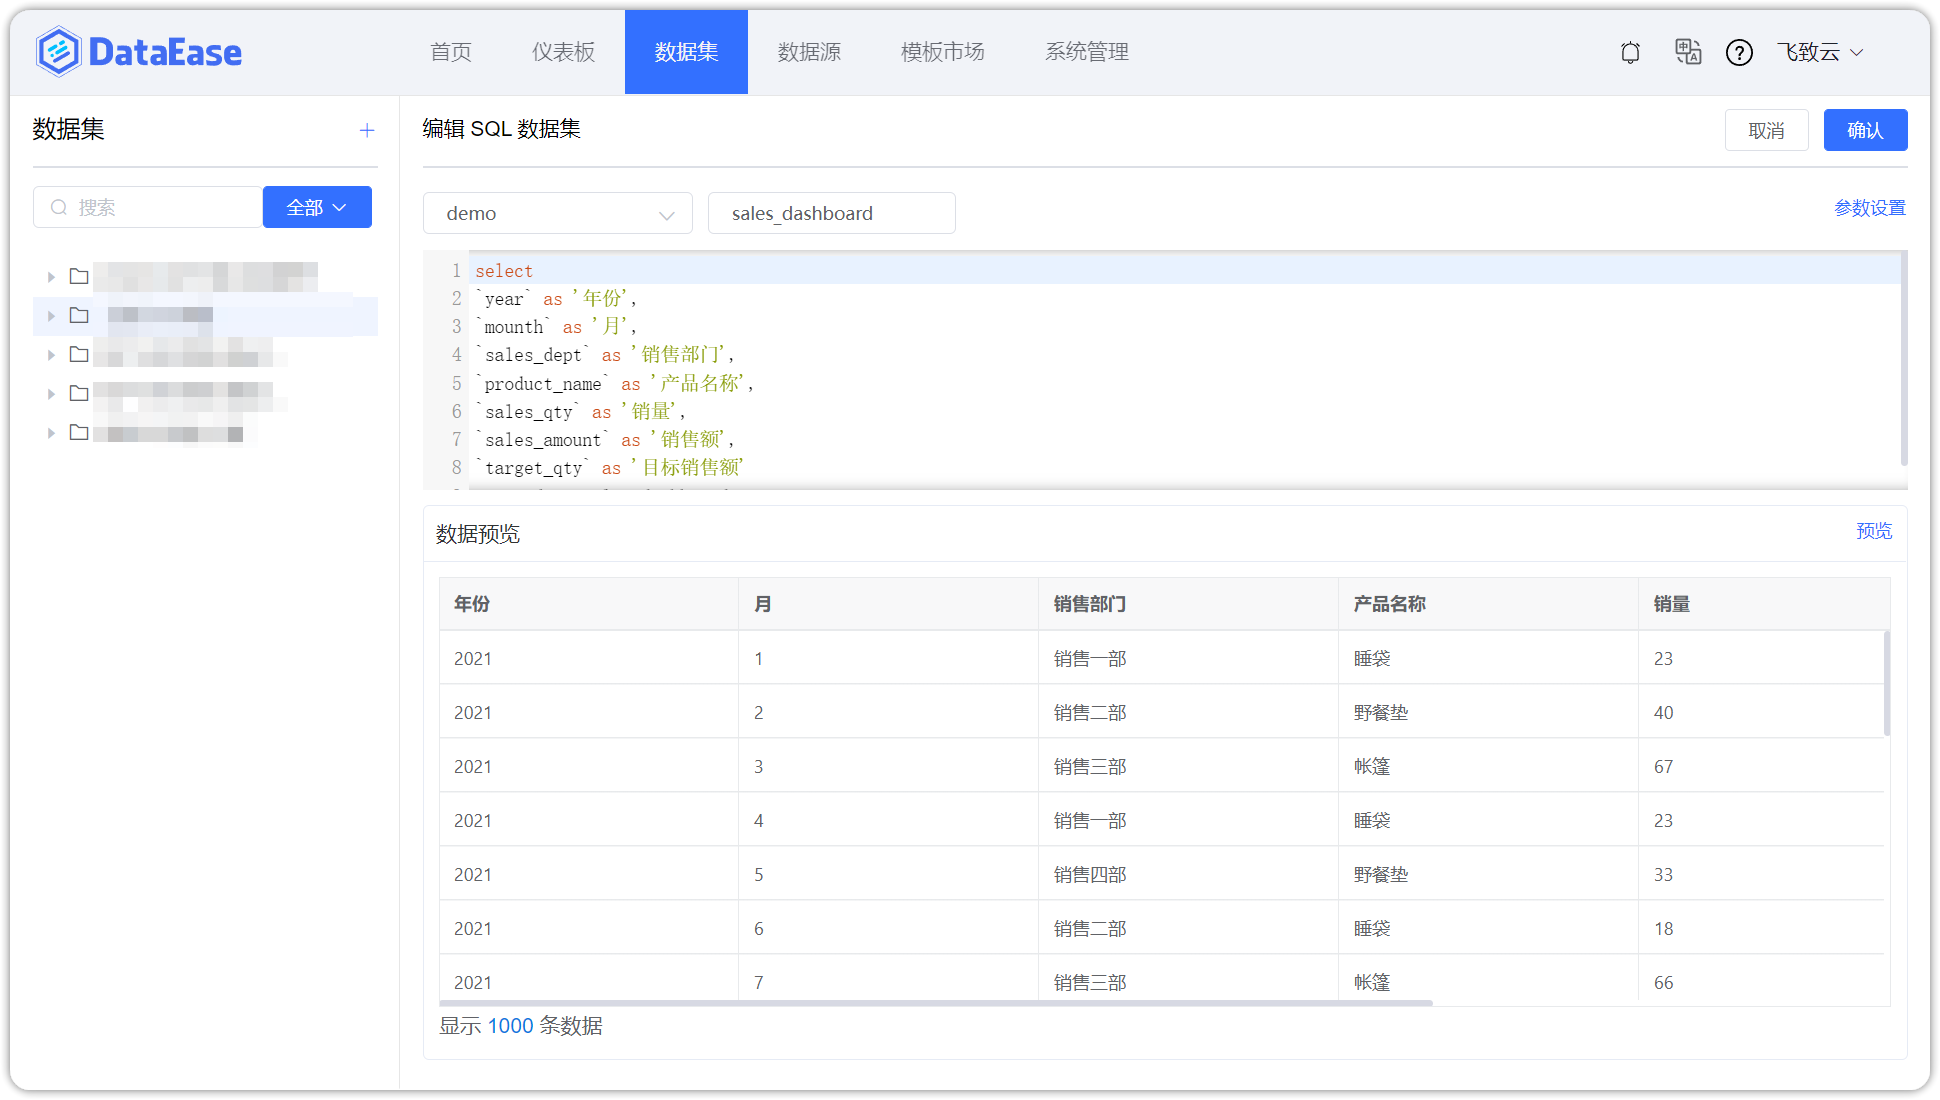
Task: Open the notifications bell icon
Action: tap(1629, 52)
